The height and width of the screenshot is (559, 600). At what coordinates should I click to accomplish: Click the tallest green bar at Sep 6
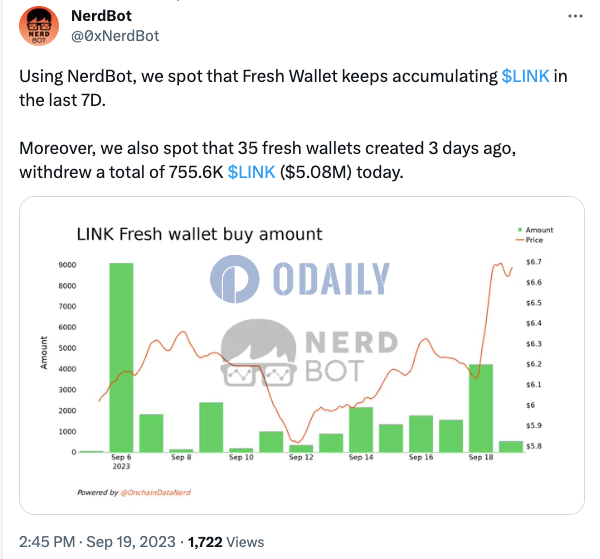pyautogui.click(x=121, y=357)
